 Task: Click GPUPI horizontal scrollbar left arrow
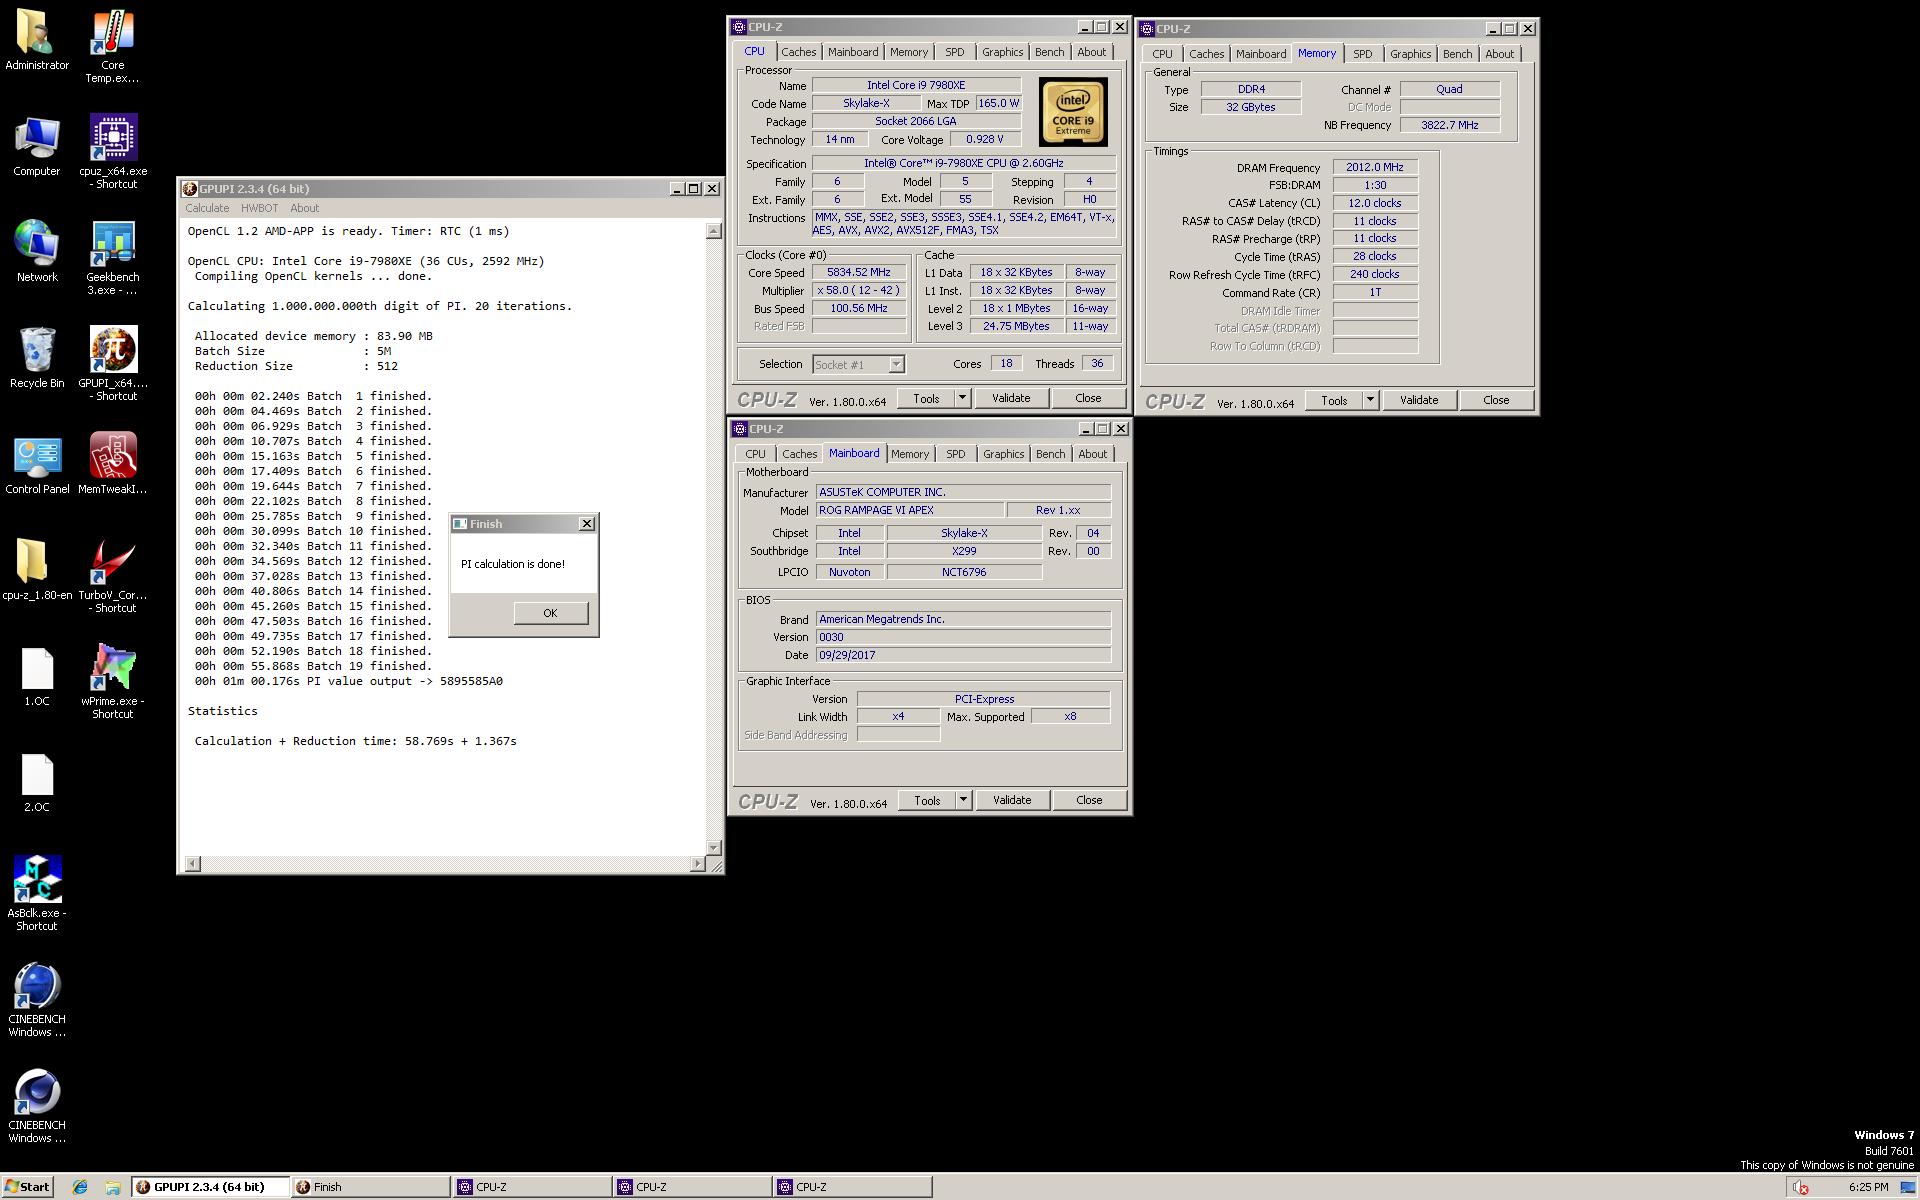193,864
